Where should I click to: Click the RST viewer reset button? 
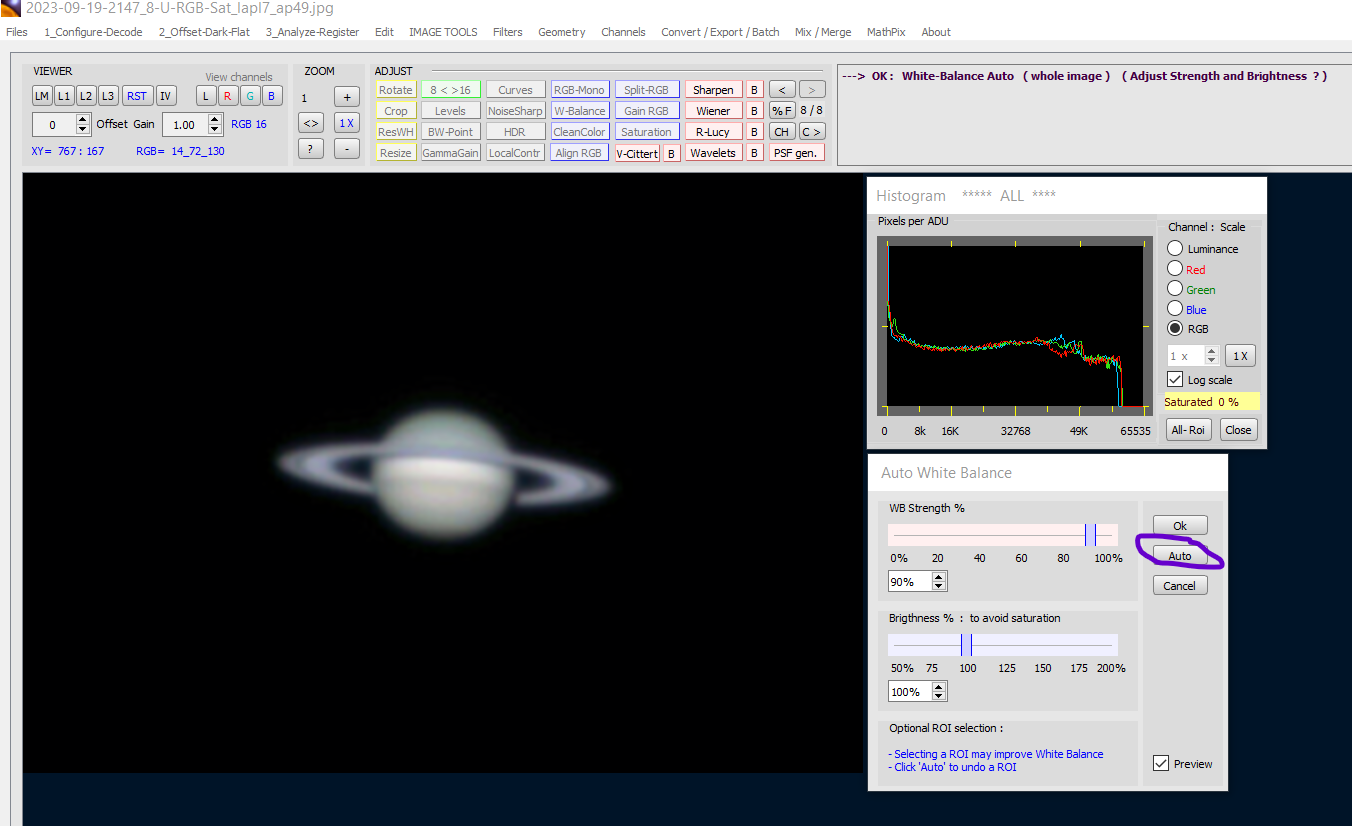136,96
